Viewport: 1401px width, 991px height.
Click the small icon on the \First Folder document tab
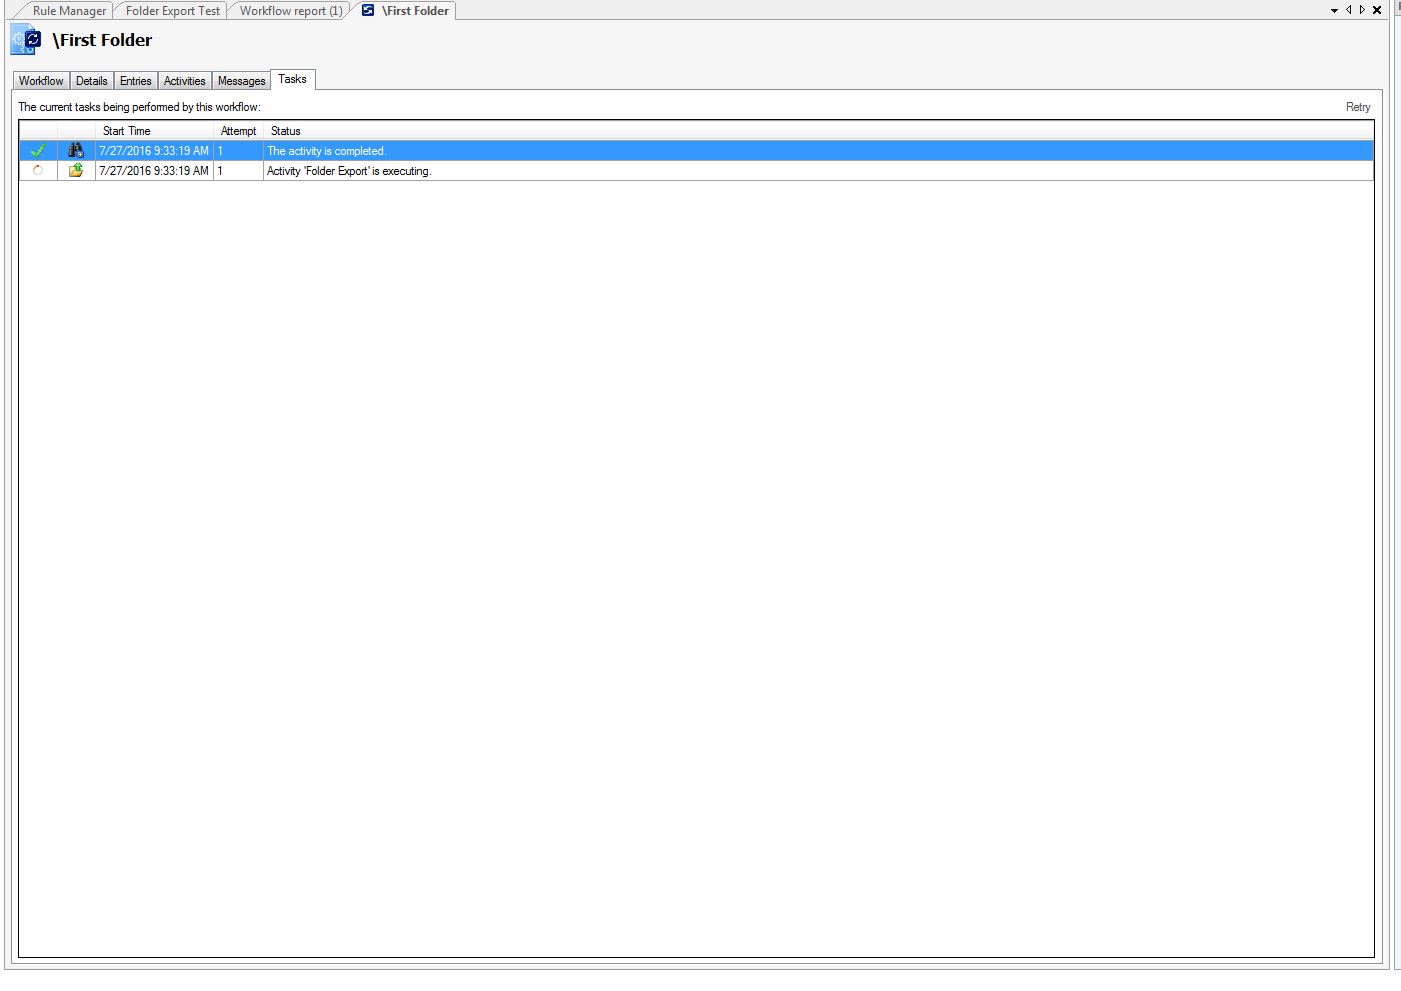point(368,10)
